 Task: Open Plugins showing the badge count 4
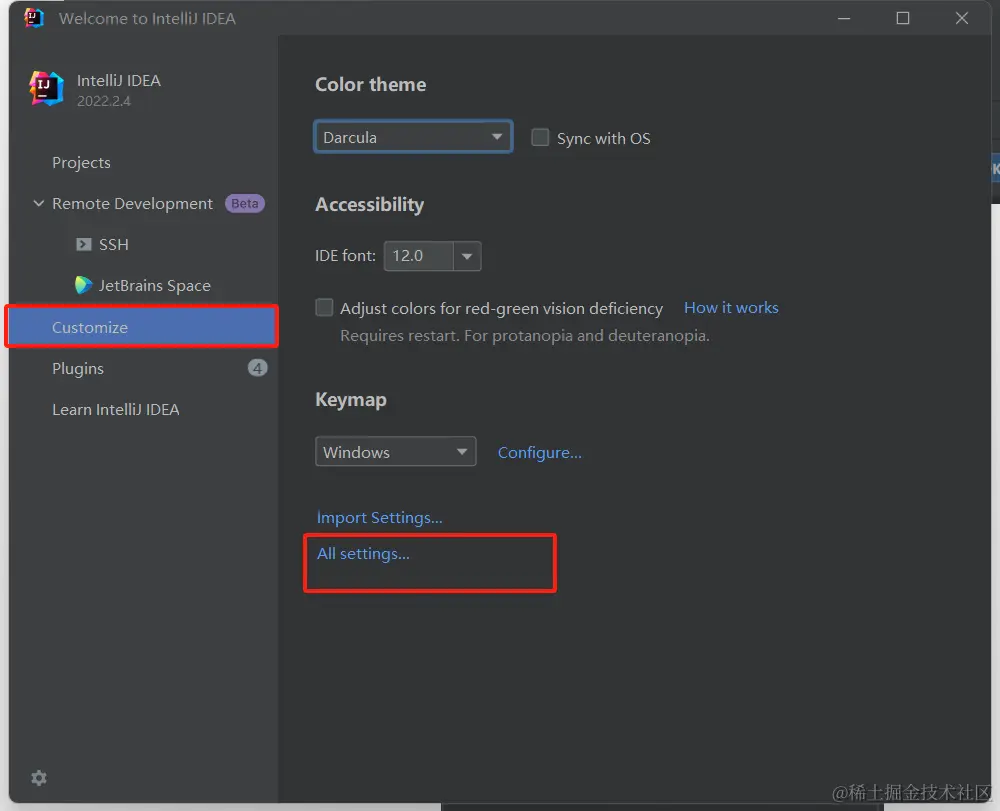(x=77, y=368)
